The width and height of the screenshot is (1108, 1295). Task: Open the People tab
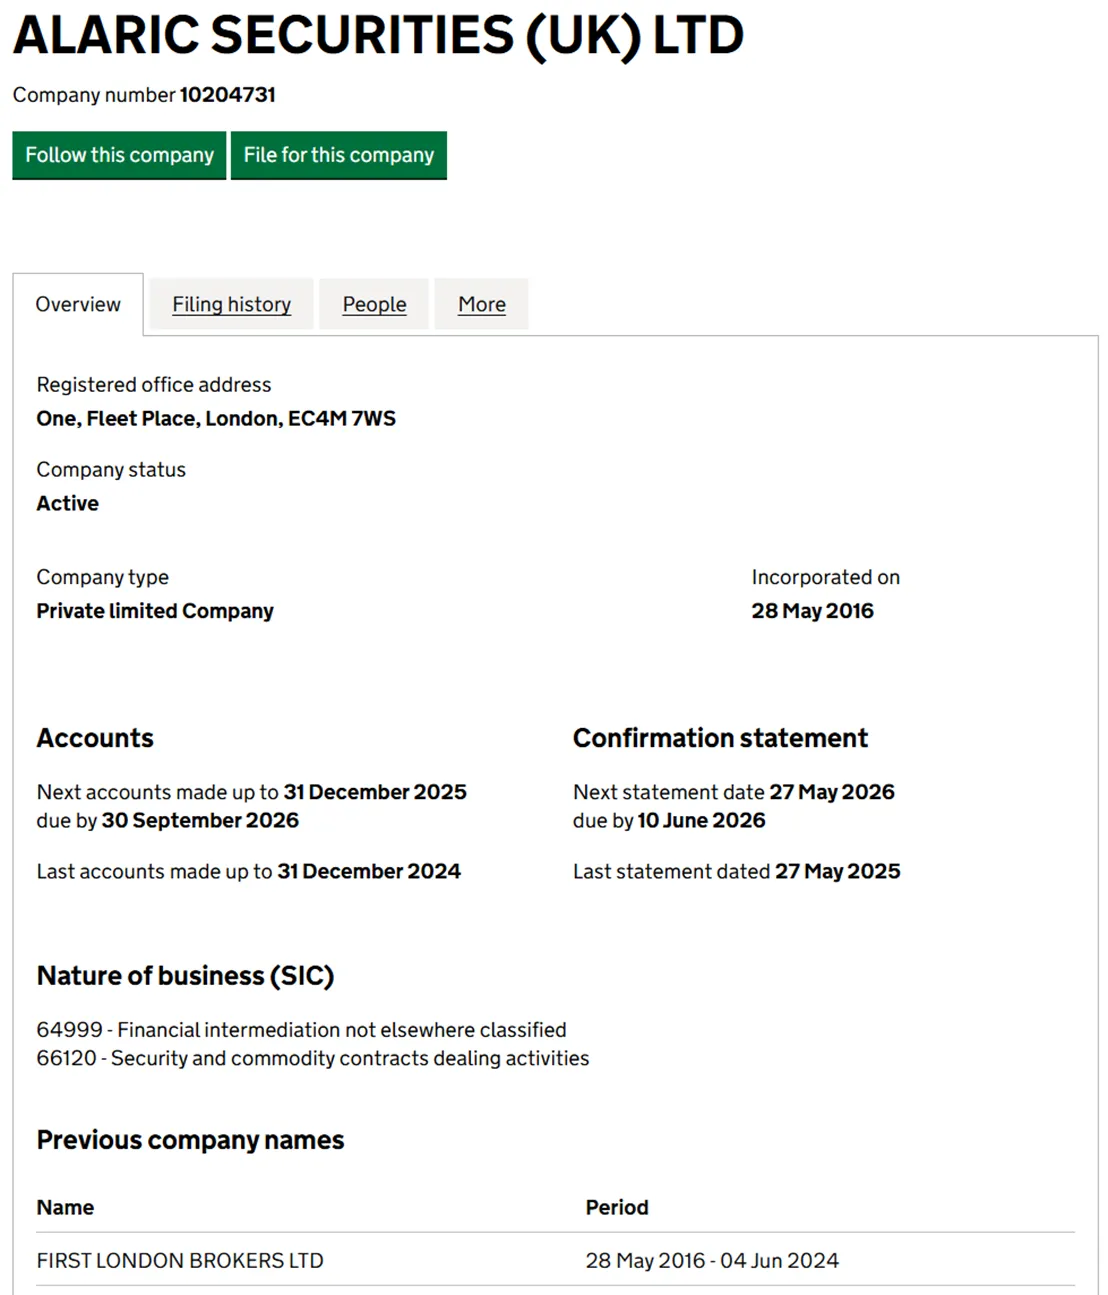pyautogui.click(x=374, y=304)
